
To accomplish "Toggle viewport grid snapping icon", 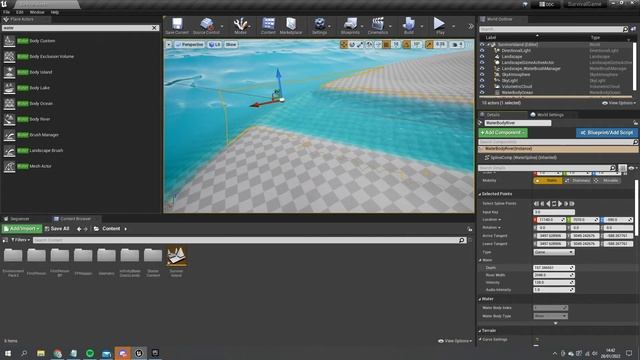I will 386,44.
